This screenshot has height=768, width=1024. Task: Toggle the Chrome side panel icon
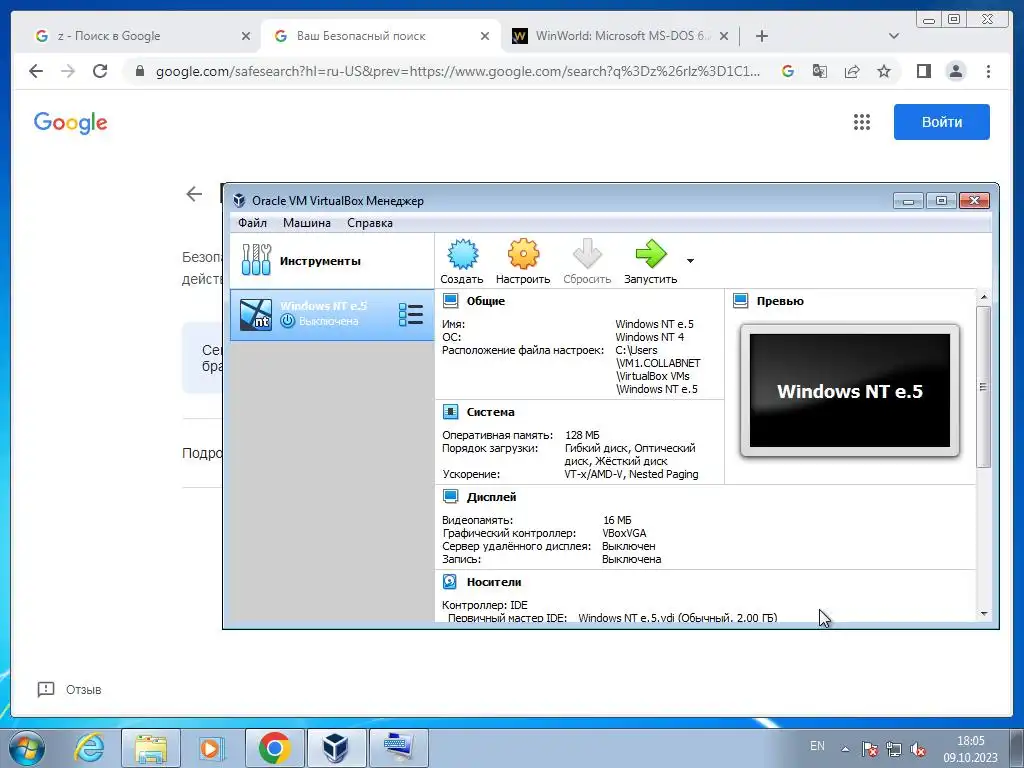923,71
